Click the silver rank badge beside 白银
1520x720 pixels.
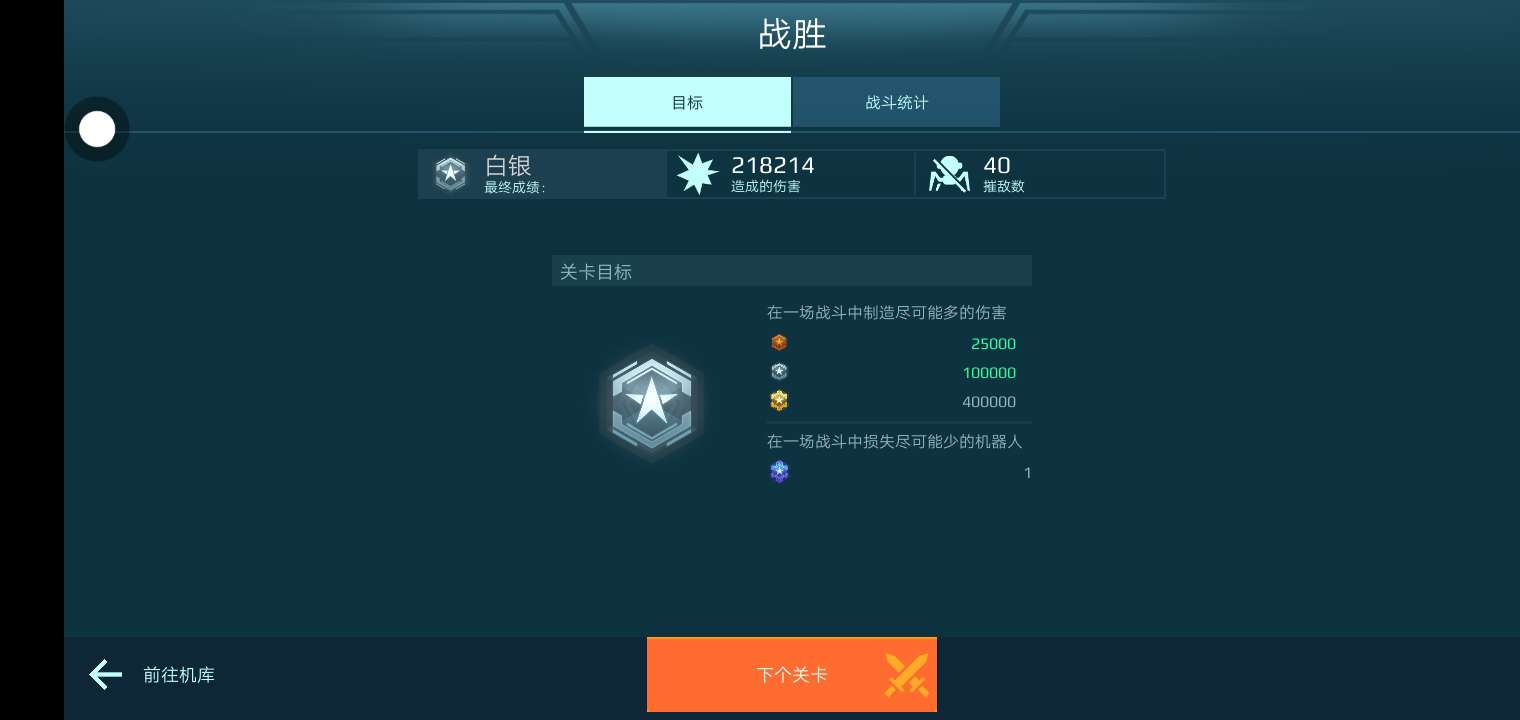(x=450, y=174)
